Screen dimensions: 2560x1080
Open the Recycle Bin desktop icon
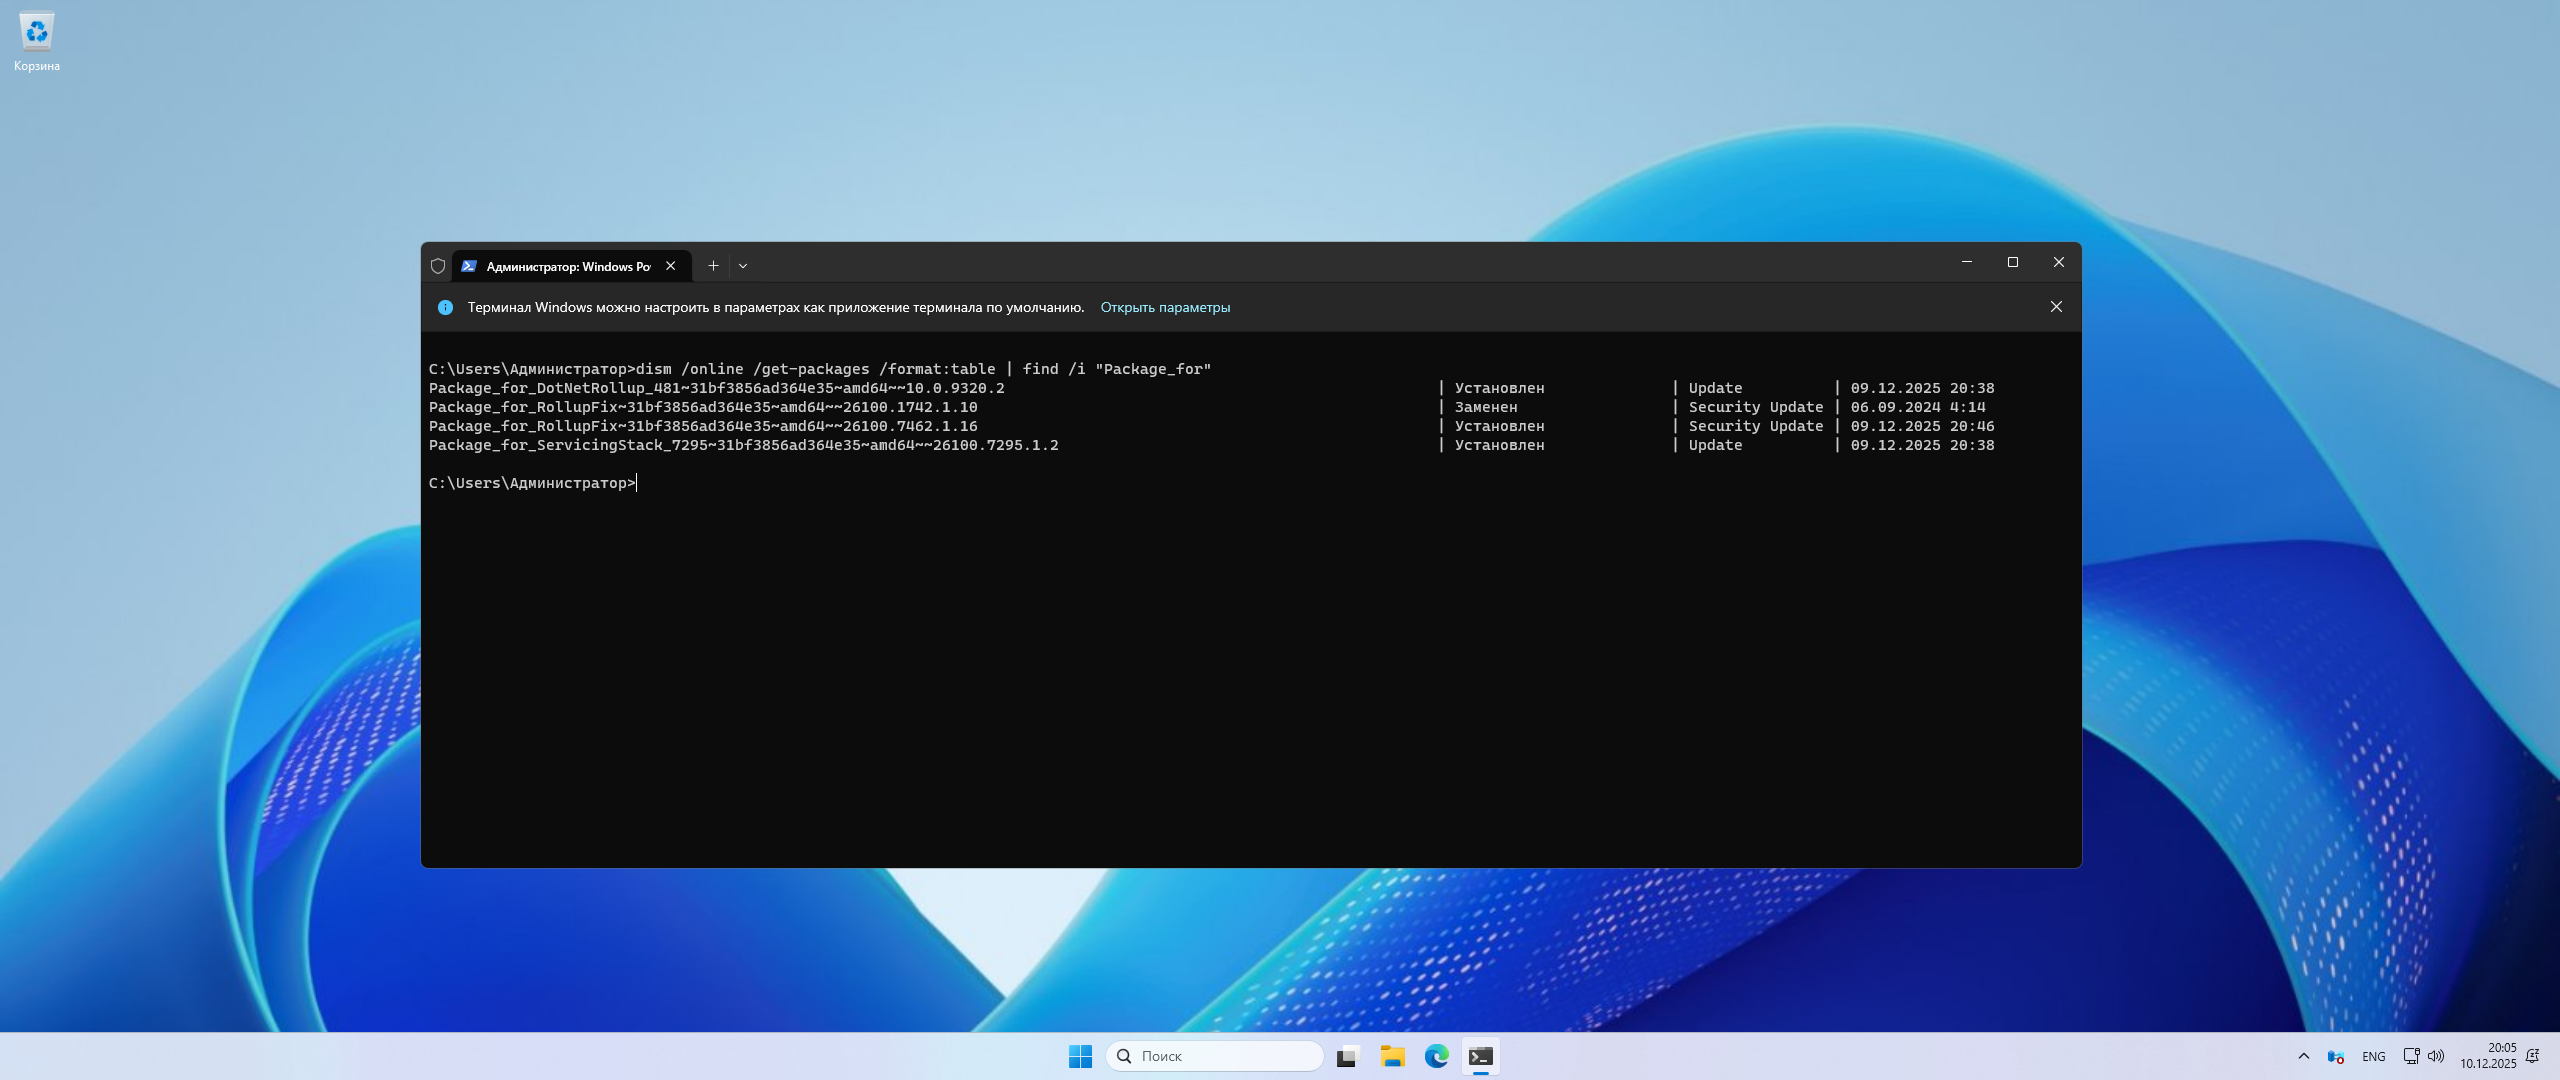coord(37,40)
